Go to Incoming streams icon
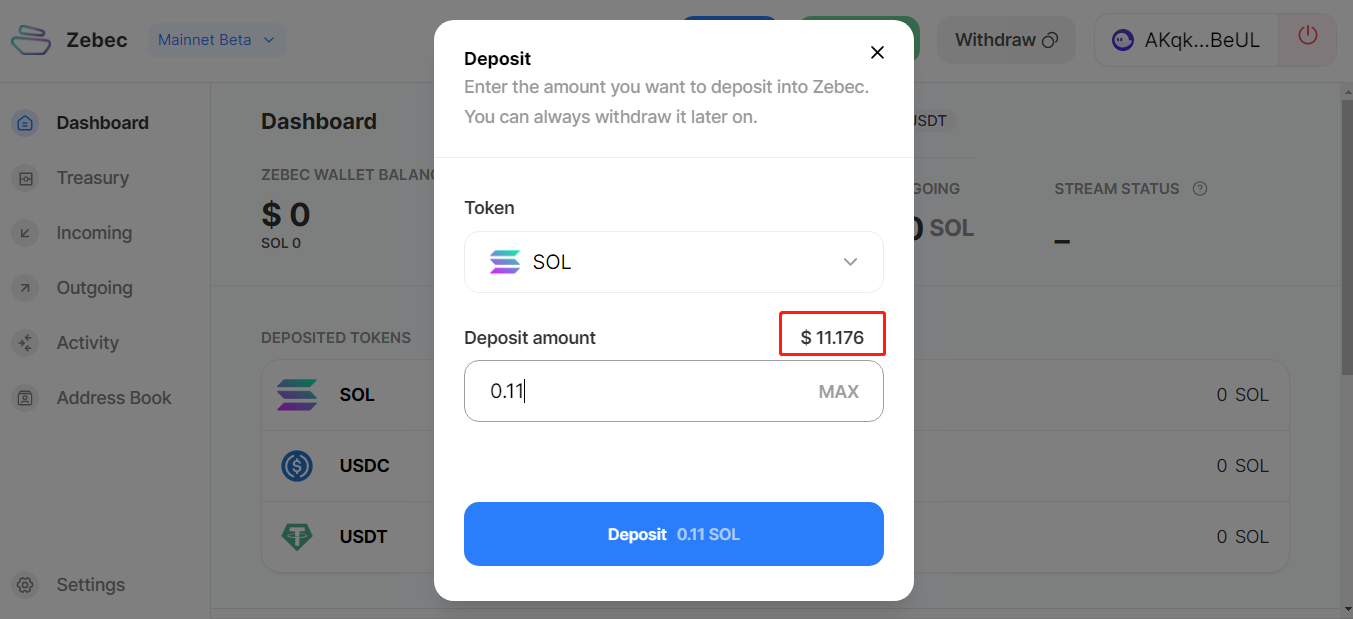The width and height of the screenshot is (1353, 619). [26, 233]
